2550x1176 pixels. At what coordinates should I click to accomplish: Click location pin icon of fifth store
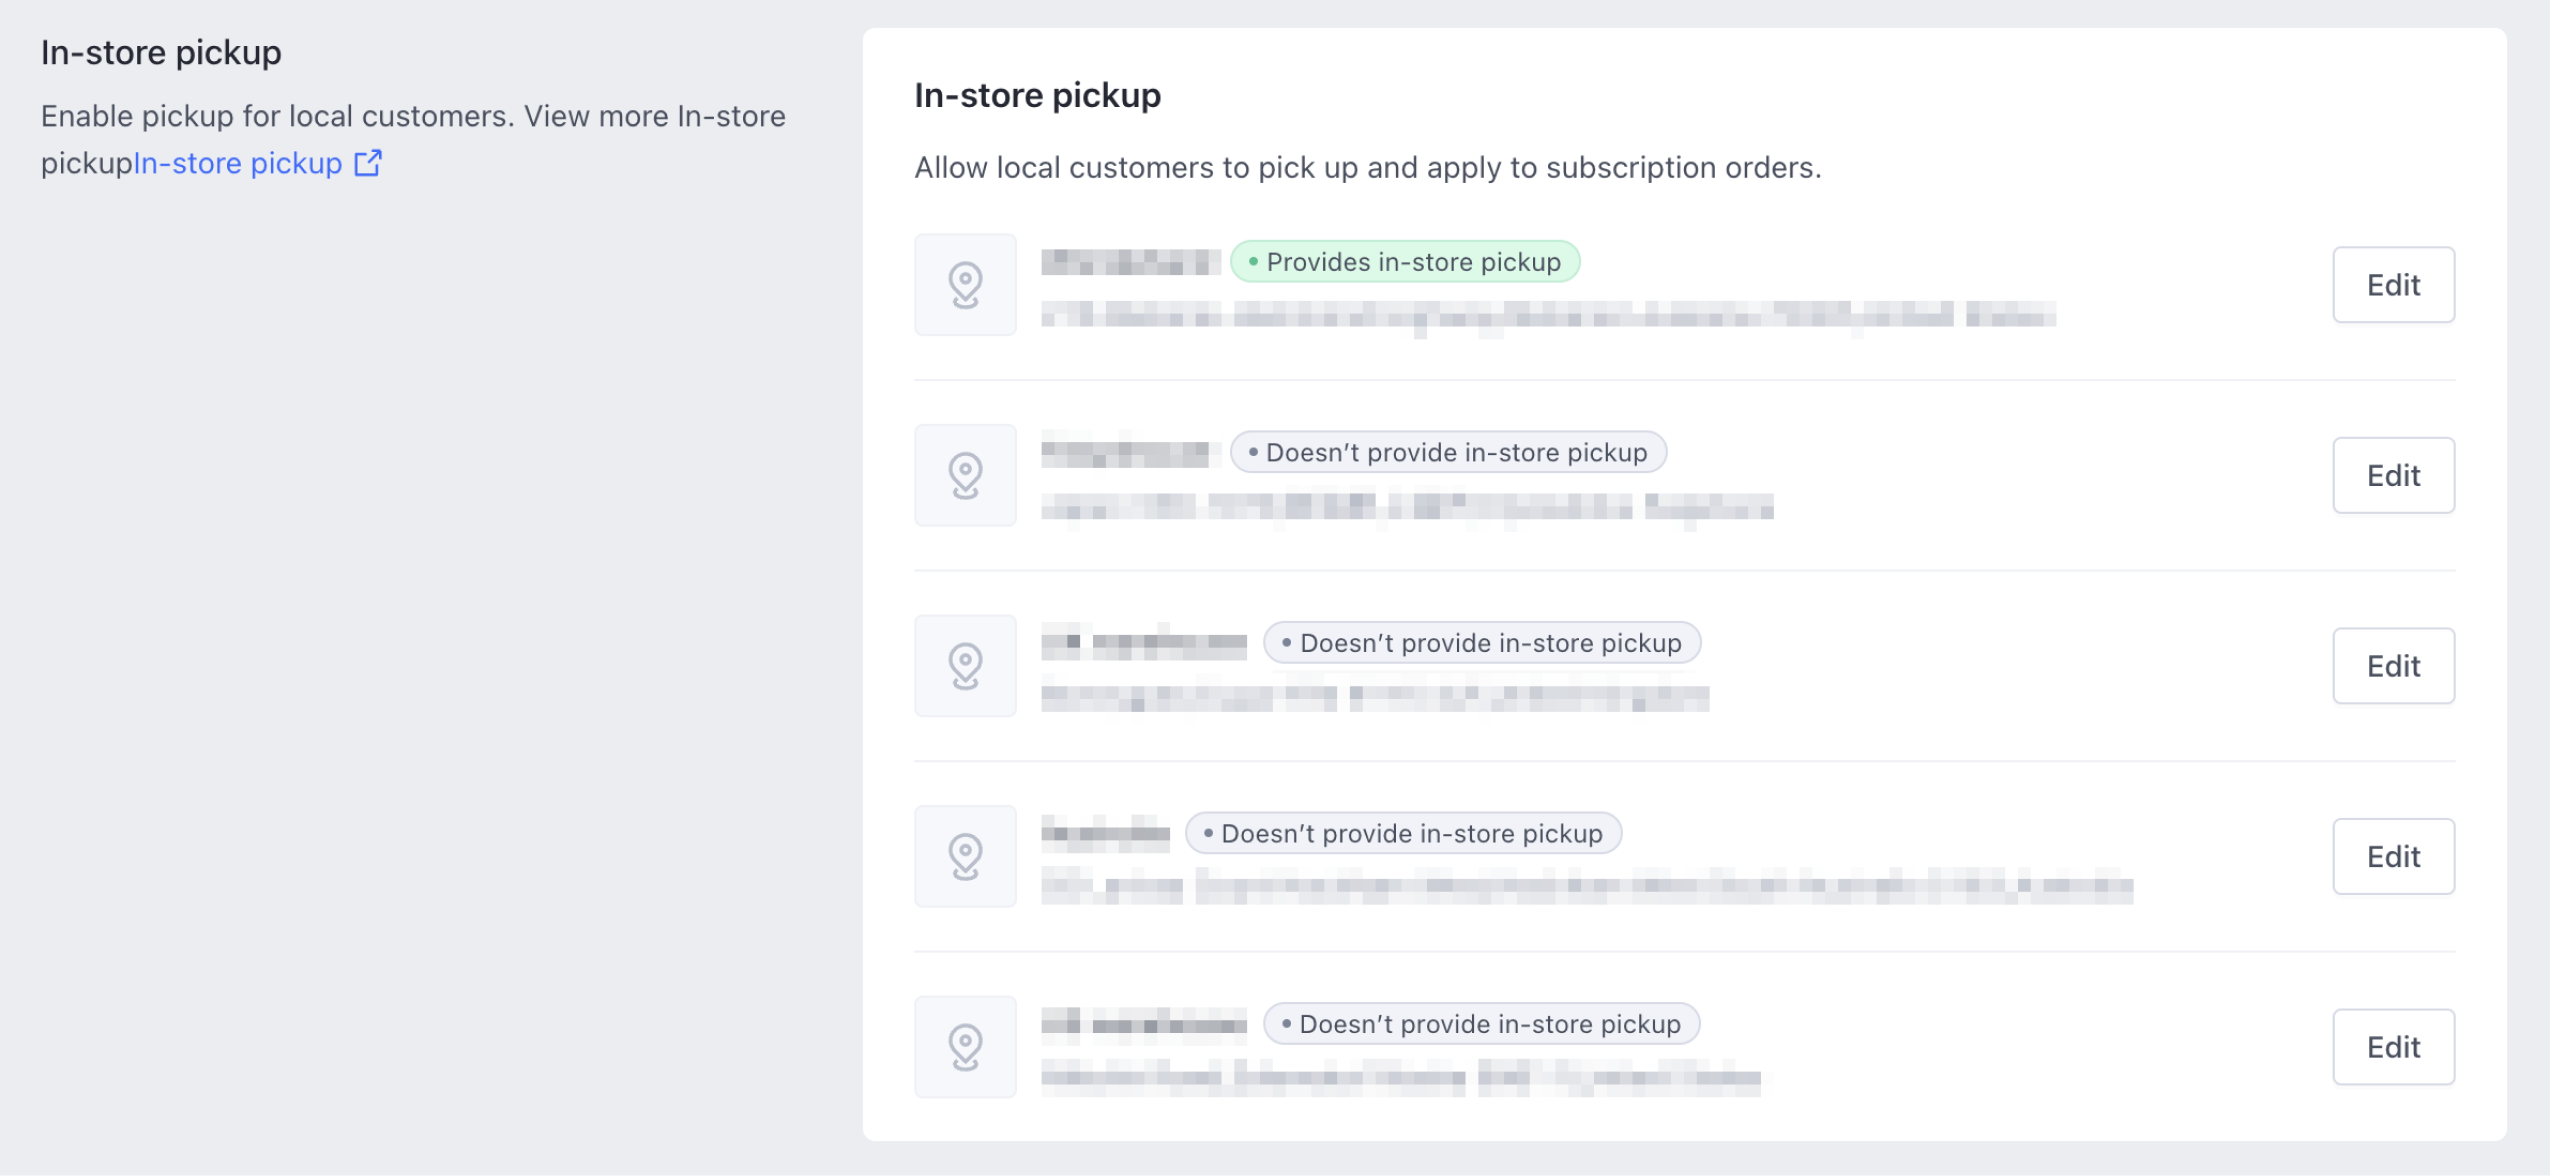click(x=965, y=1047)
